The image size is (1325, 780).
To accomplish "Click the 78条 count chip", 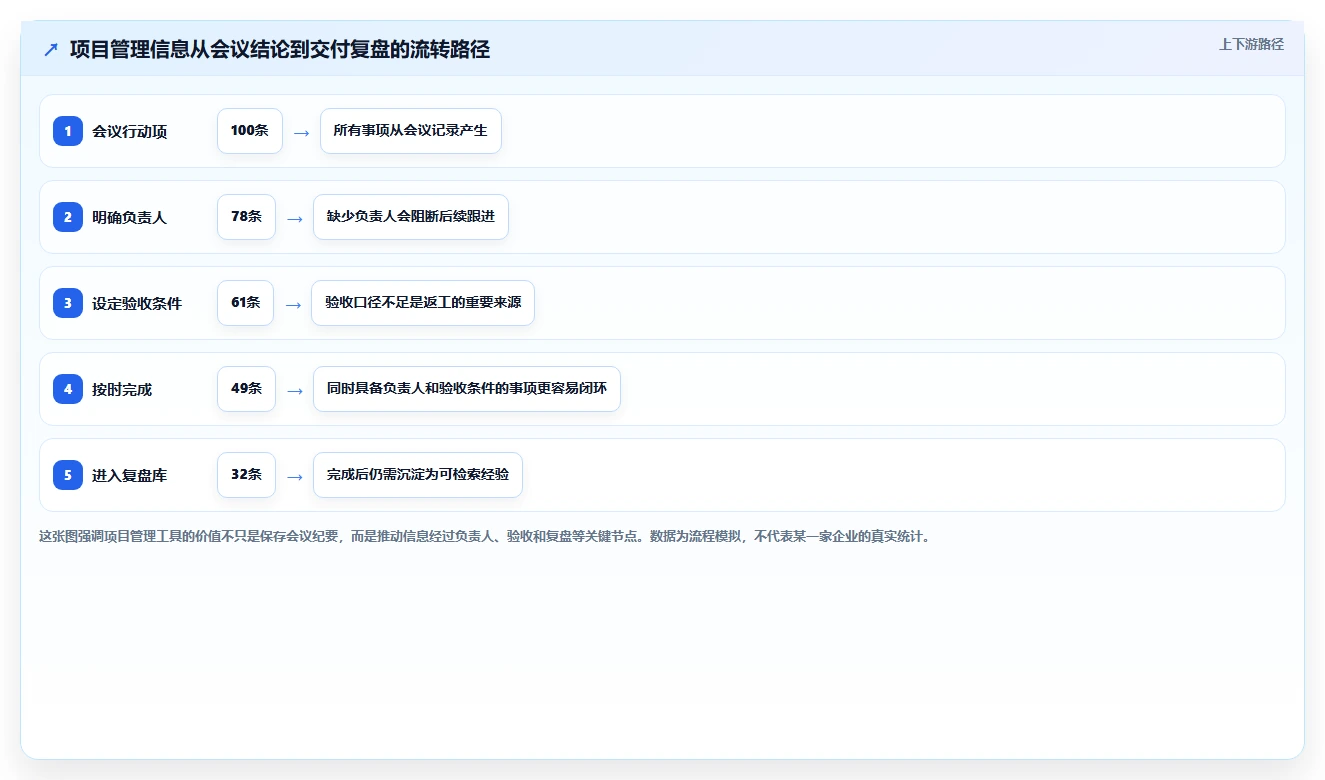I will pos(246,217).
